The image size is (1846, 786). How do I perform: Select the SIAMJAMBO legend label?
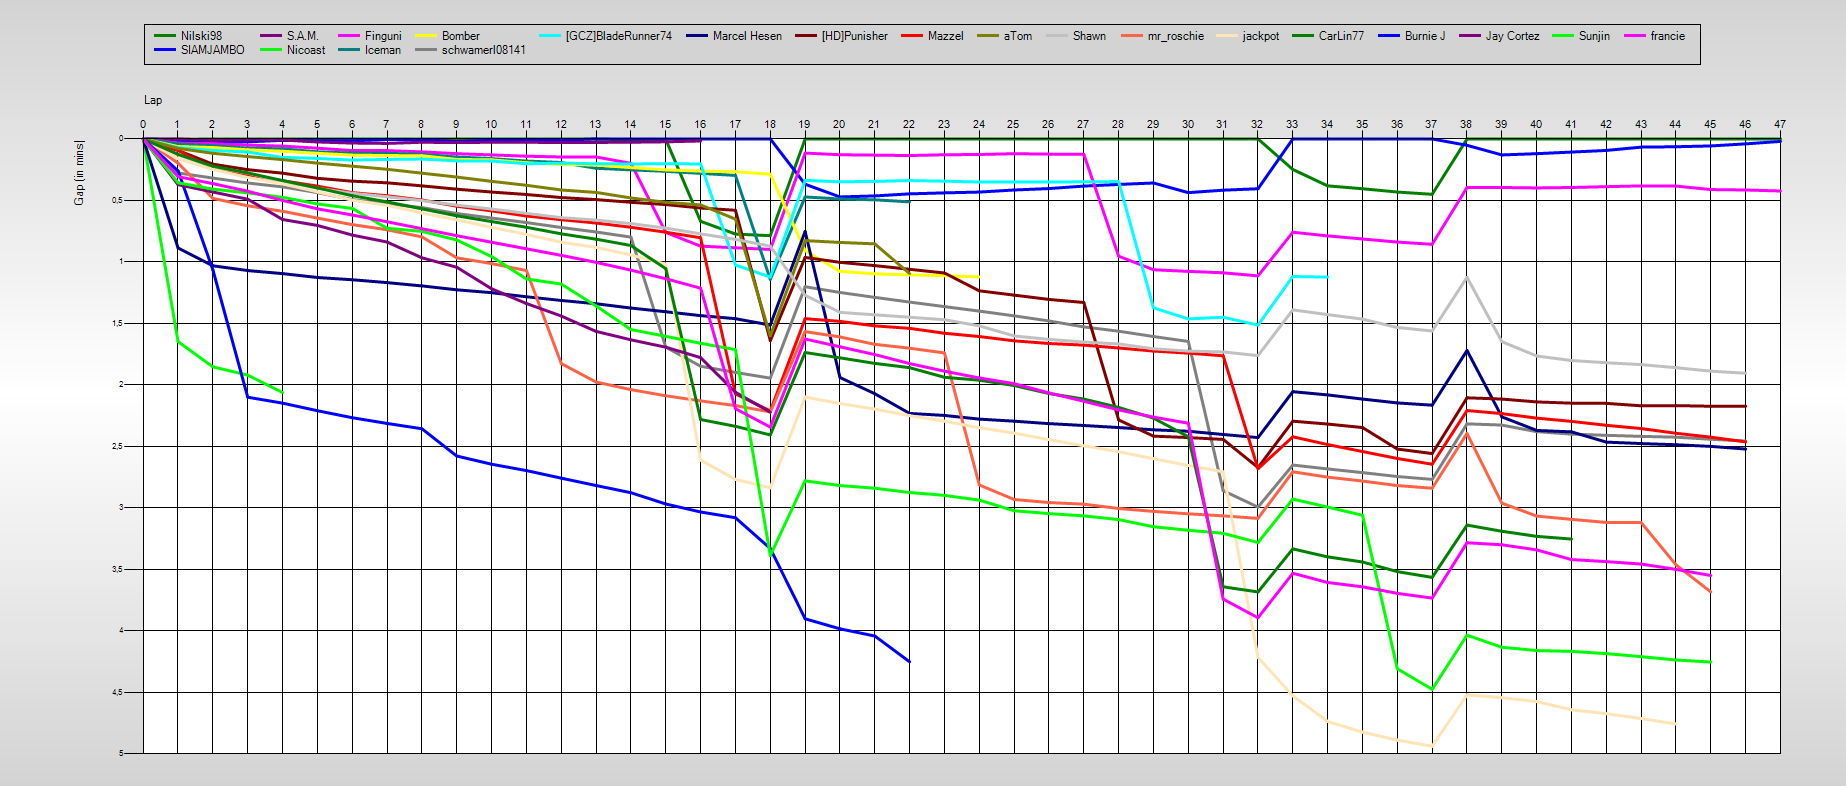coord(212,50)
